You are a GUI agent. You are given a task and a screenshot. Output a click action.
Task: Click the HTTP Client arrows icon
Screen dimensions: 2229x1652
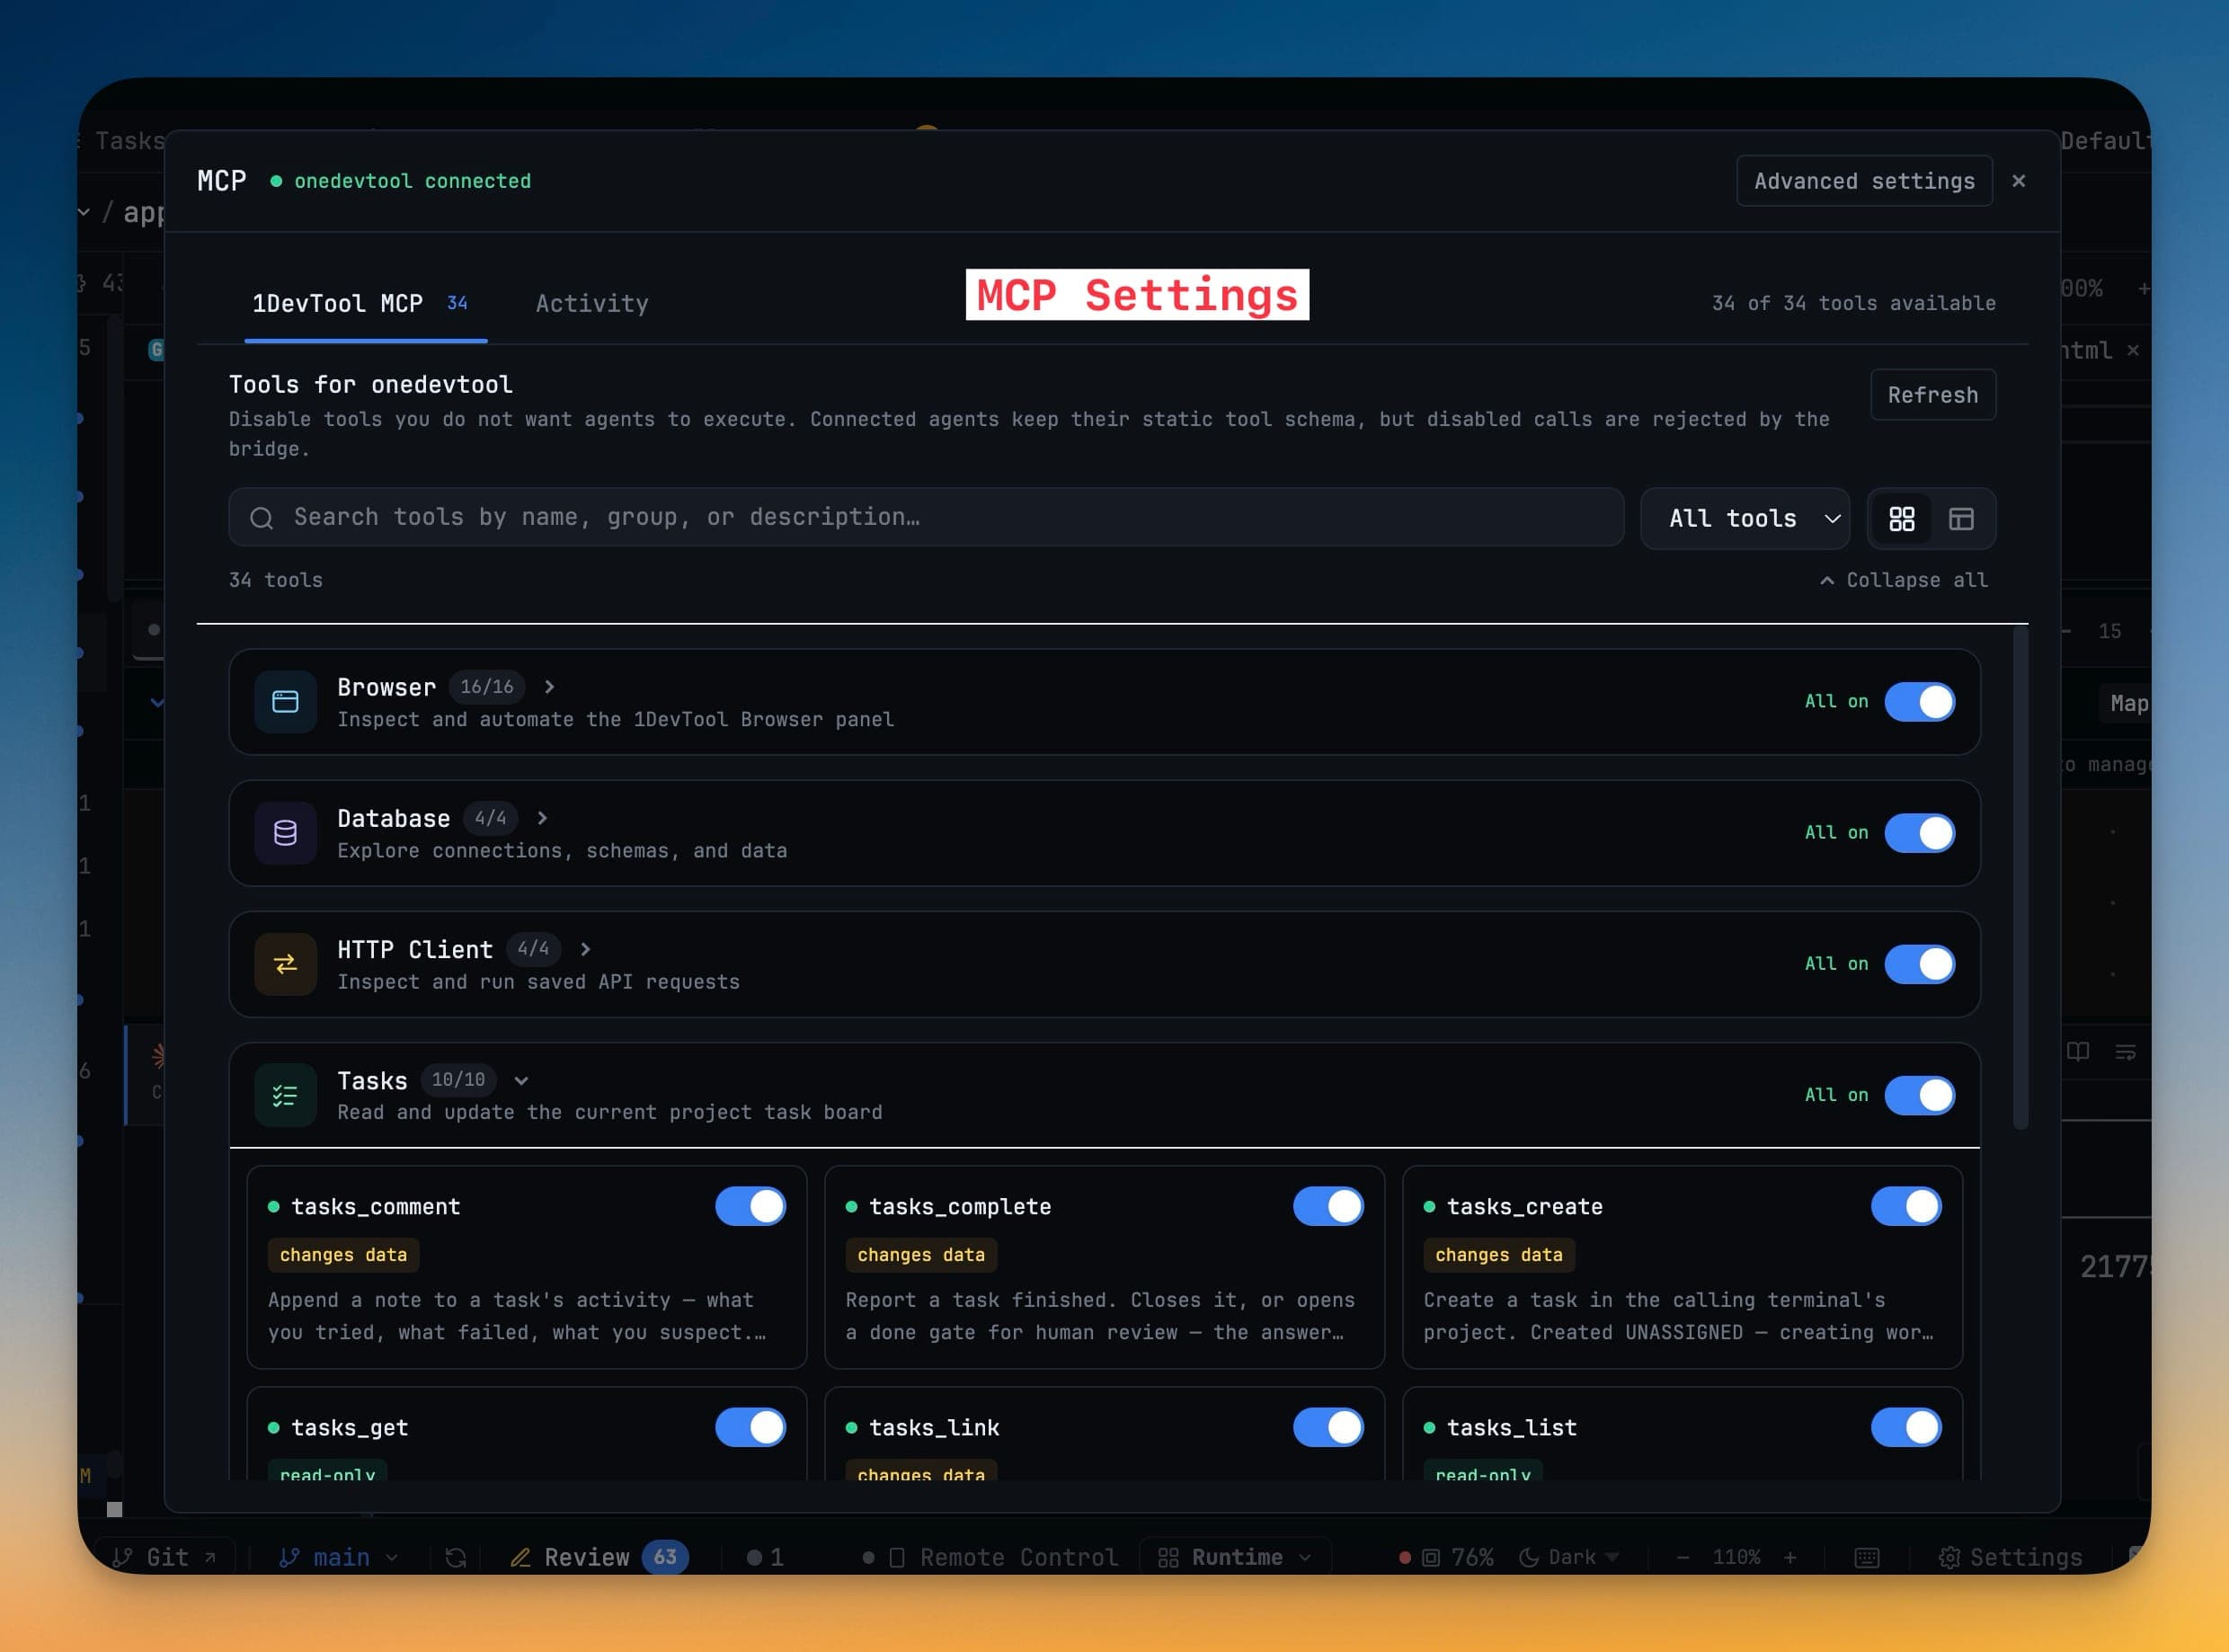coord(285,964)
